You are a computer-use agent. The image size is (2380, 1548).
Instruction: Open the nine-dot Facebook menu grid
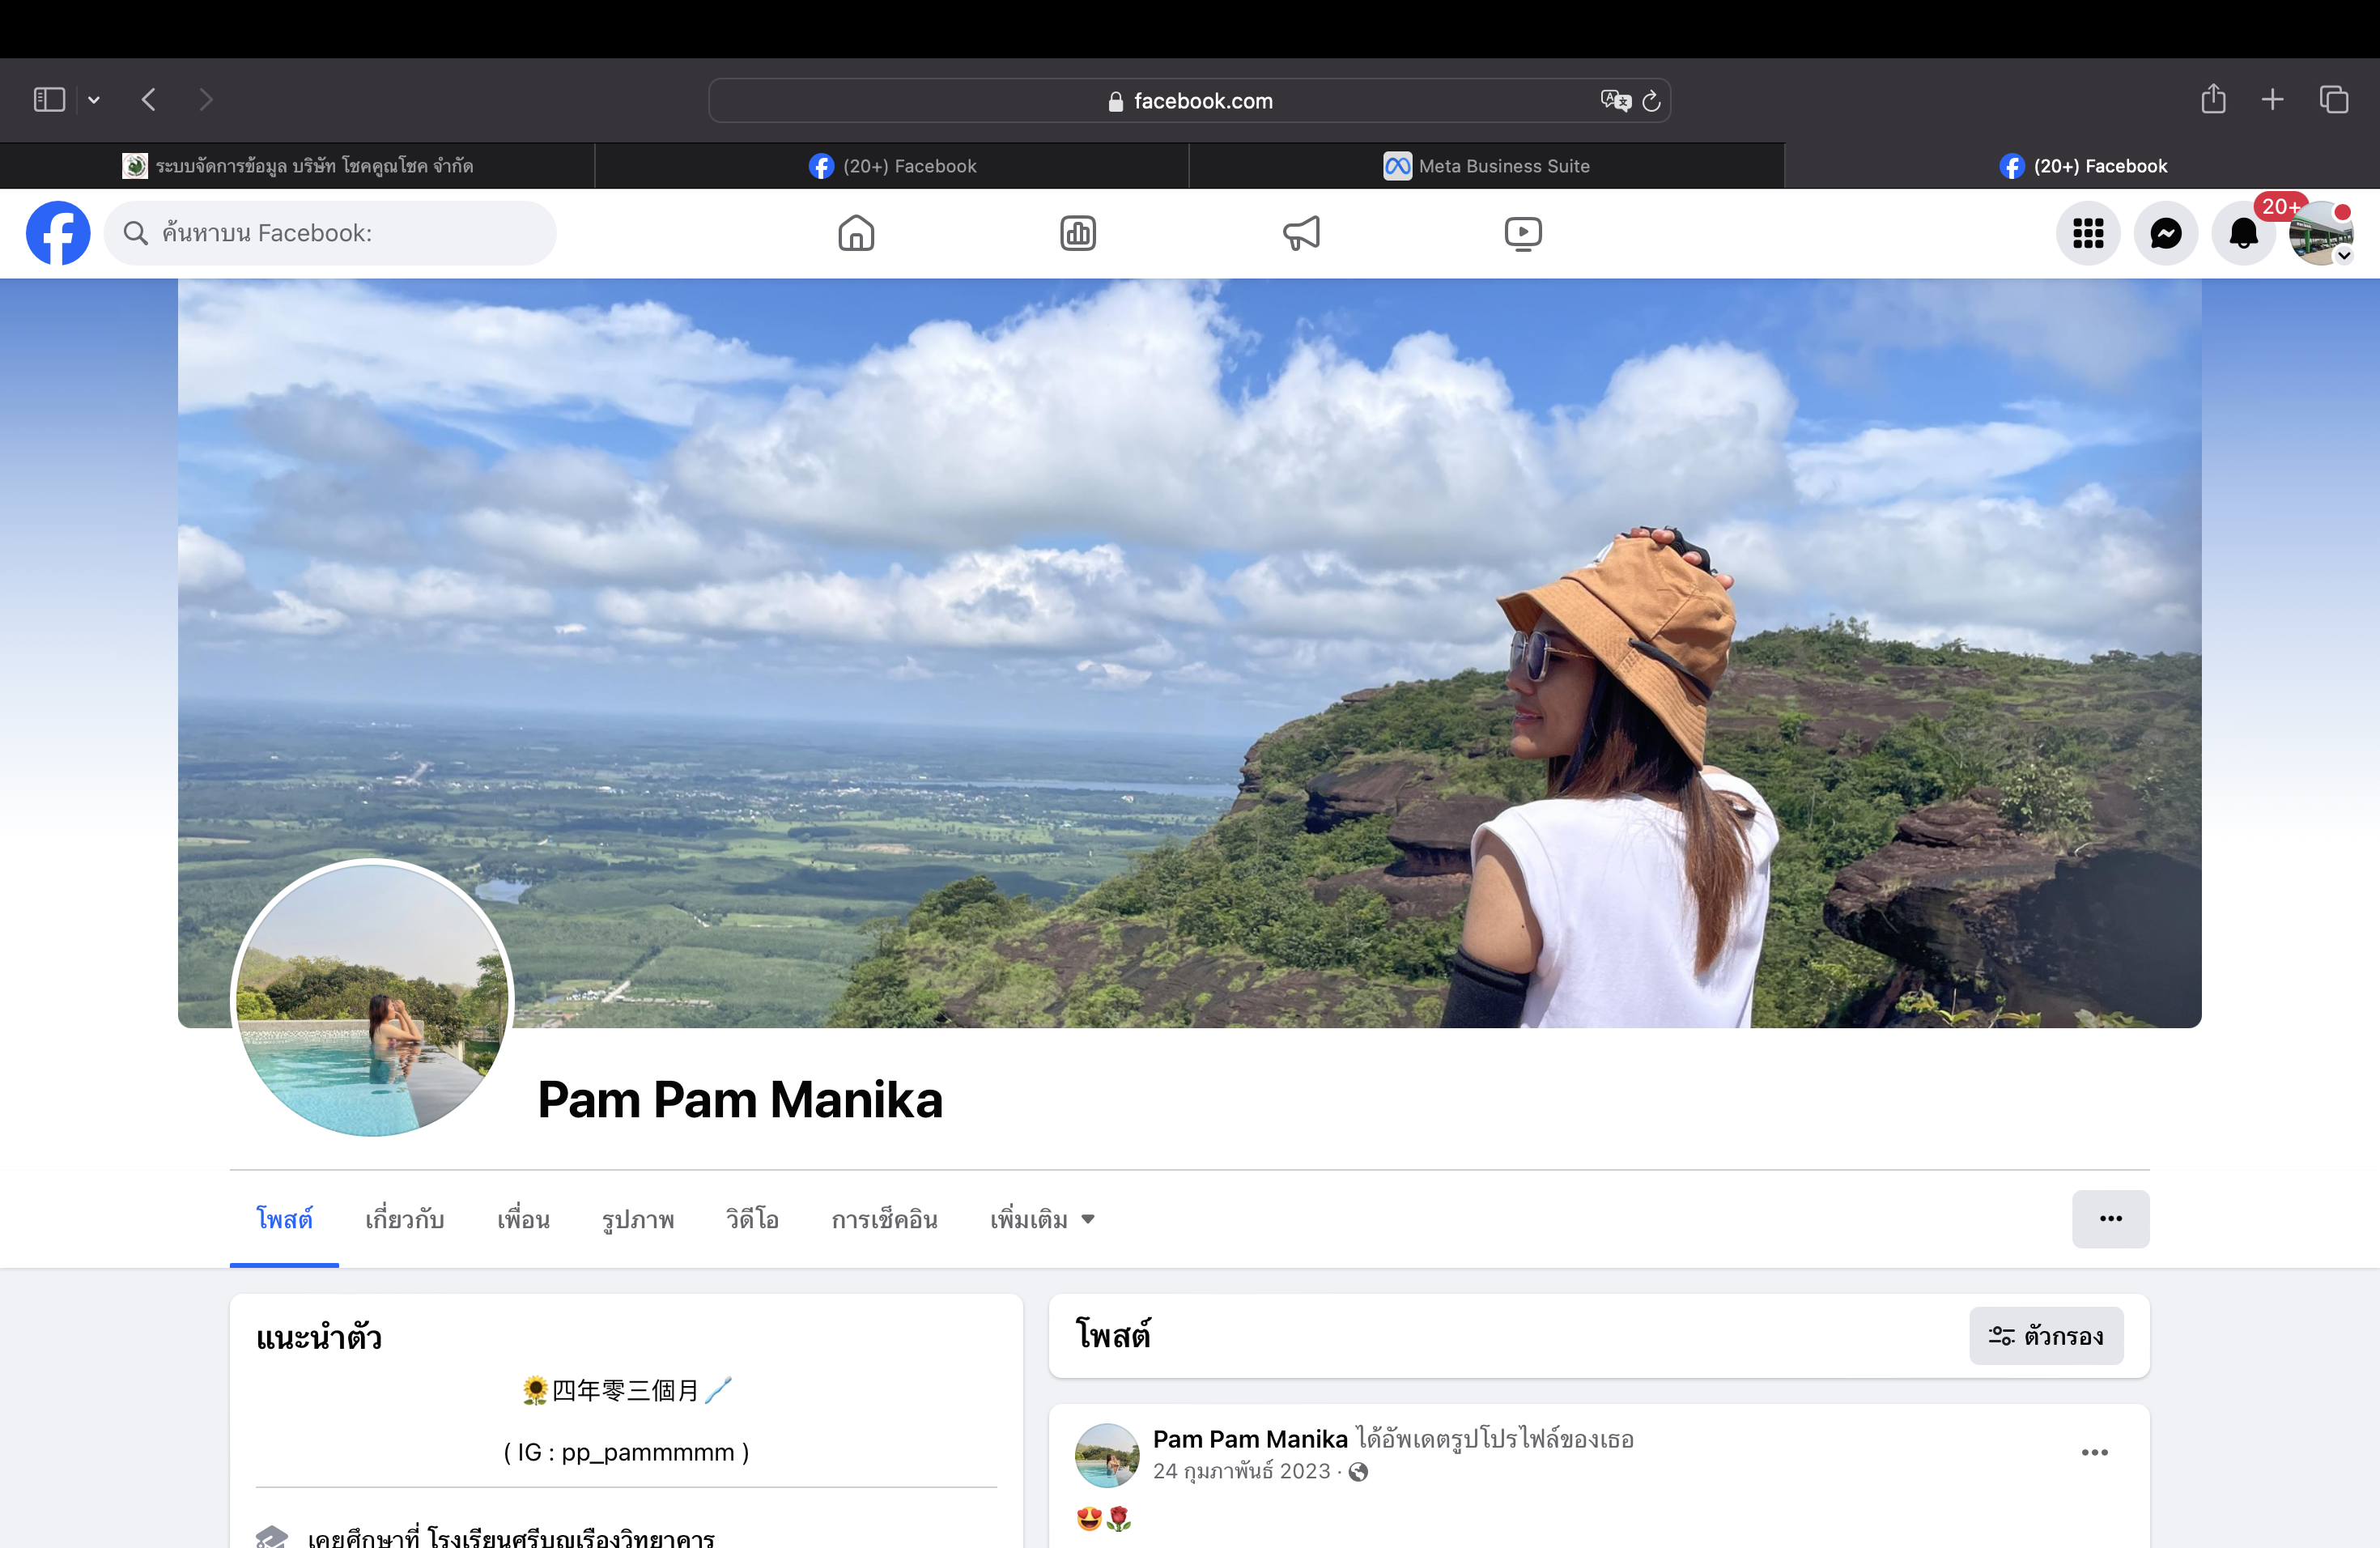coord(2088,234)
